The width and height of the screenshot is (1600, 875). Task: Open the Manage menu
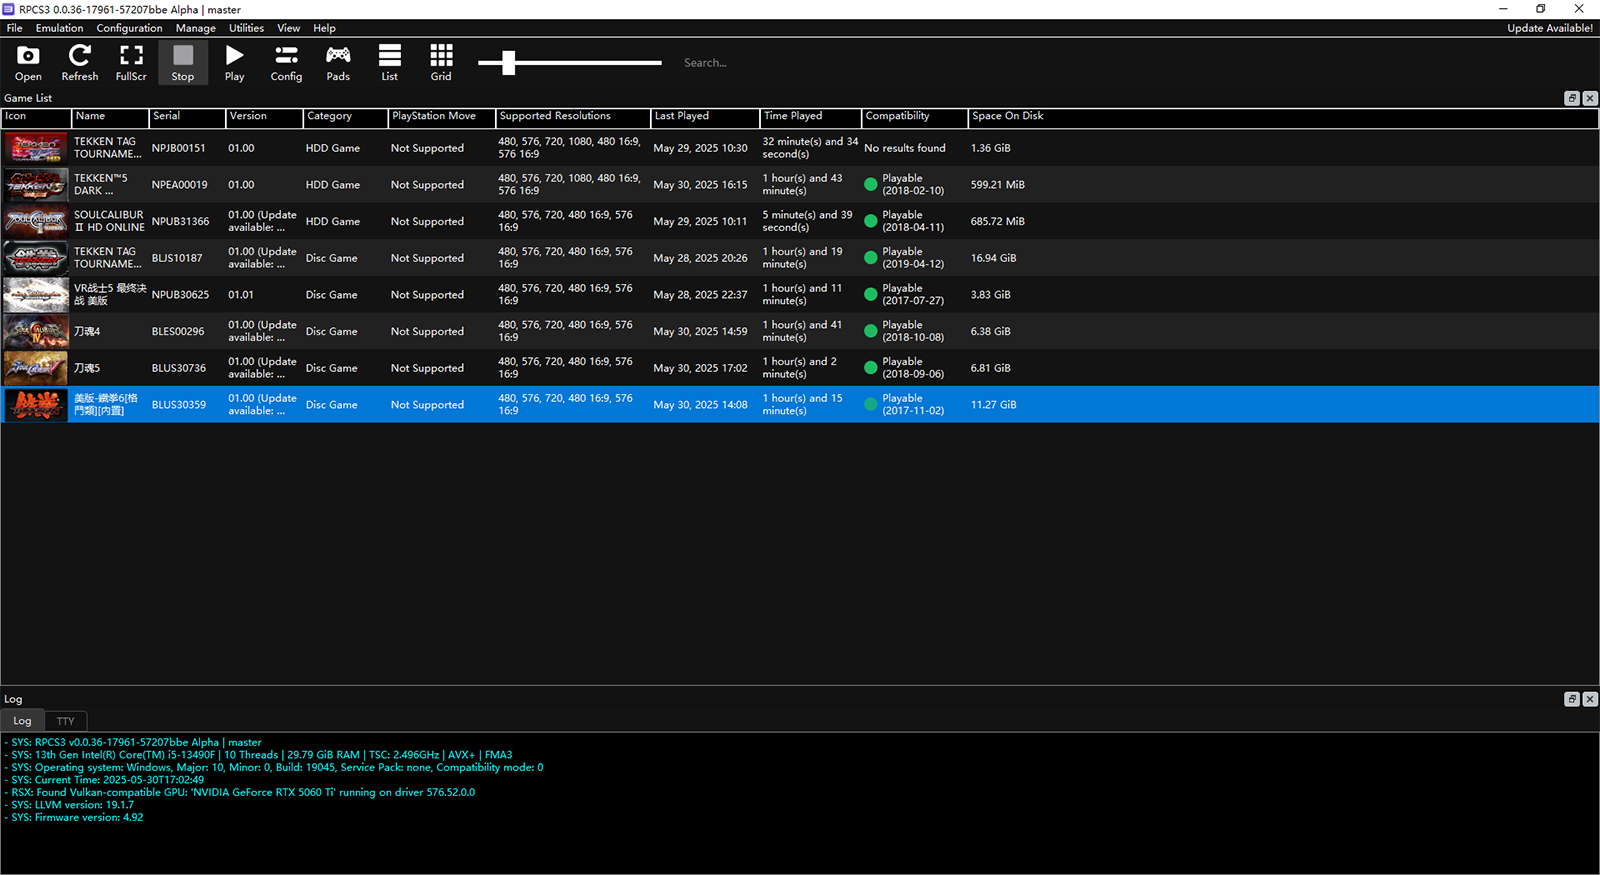196,28
